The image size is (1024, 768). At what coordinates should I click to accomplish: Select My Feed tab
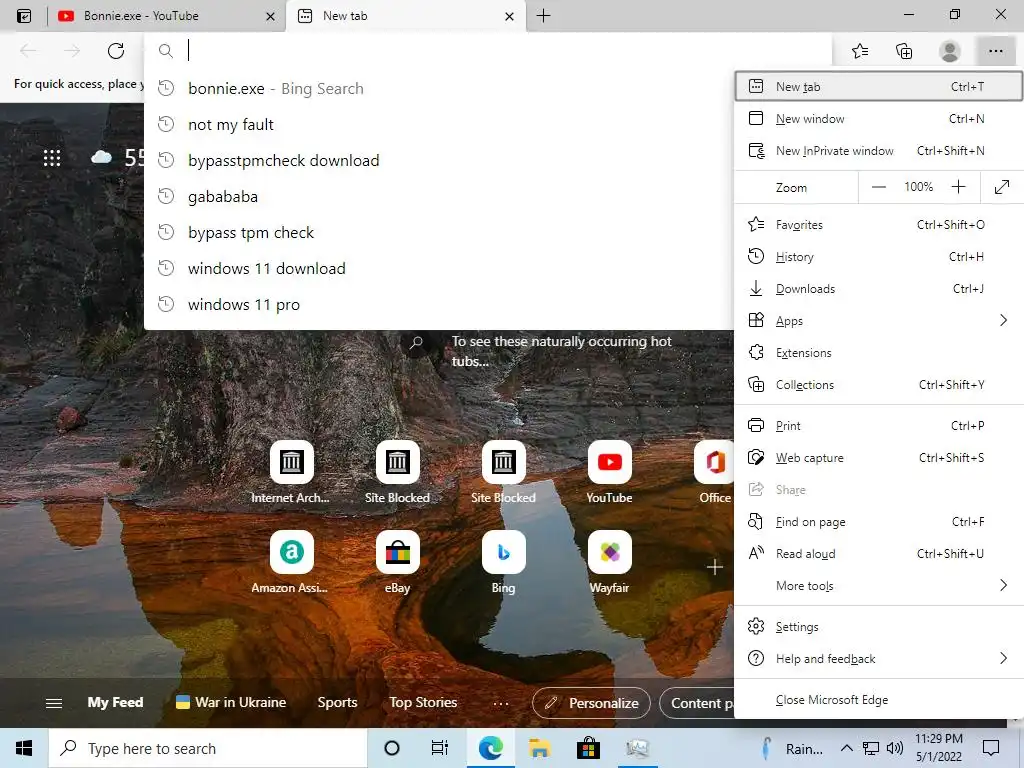[x=116, y=703]
